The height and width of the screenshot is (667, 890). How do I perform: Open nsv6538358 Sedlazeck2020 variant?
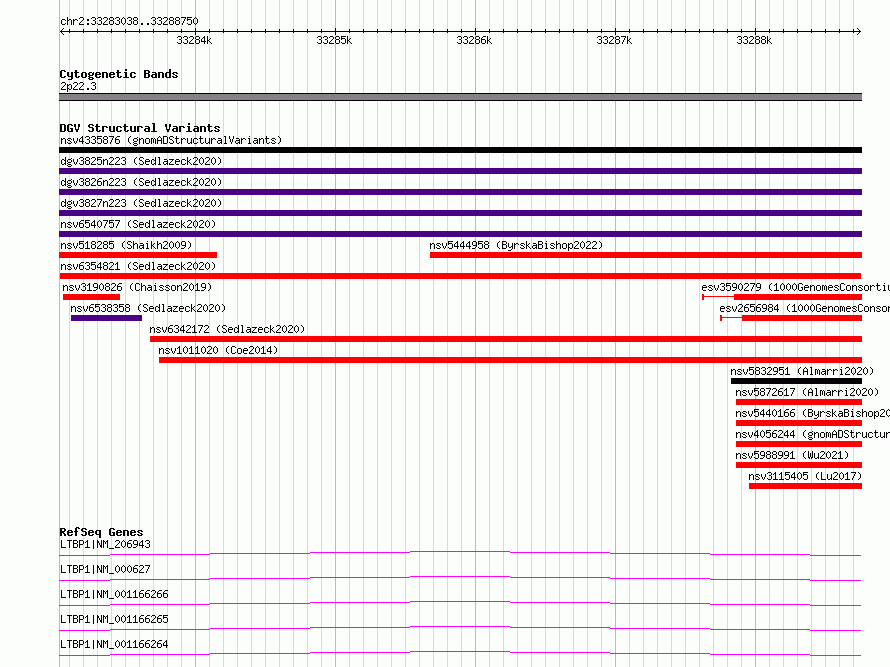coord(148,308)
